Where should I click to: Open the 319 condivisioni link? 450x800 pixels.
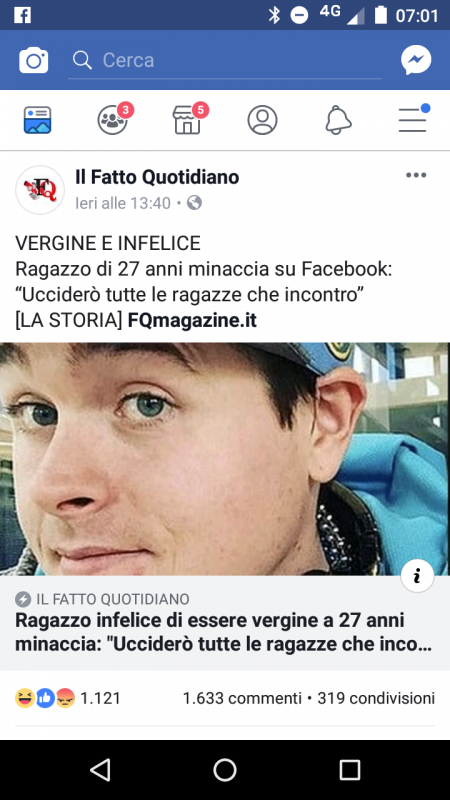click(x=376, y=697)
